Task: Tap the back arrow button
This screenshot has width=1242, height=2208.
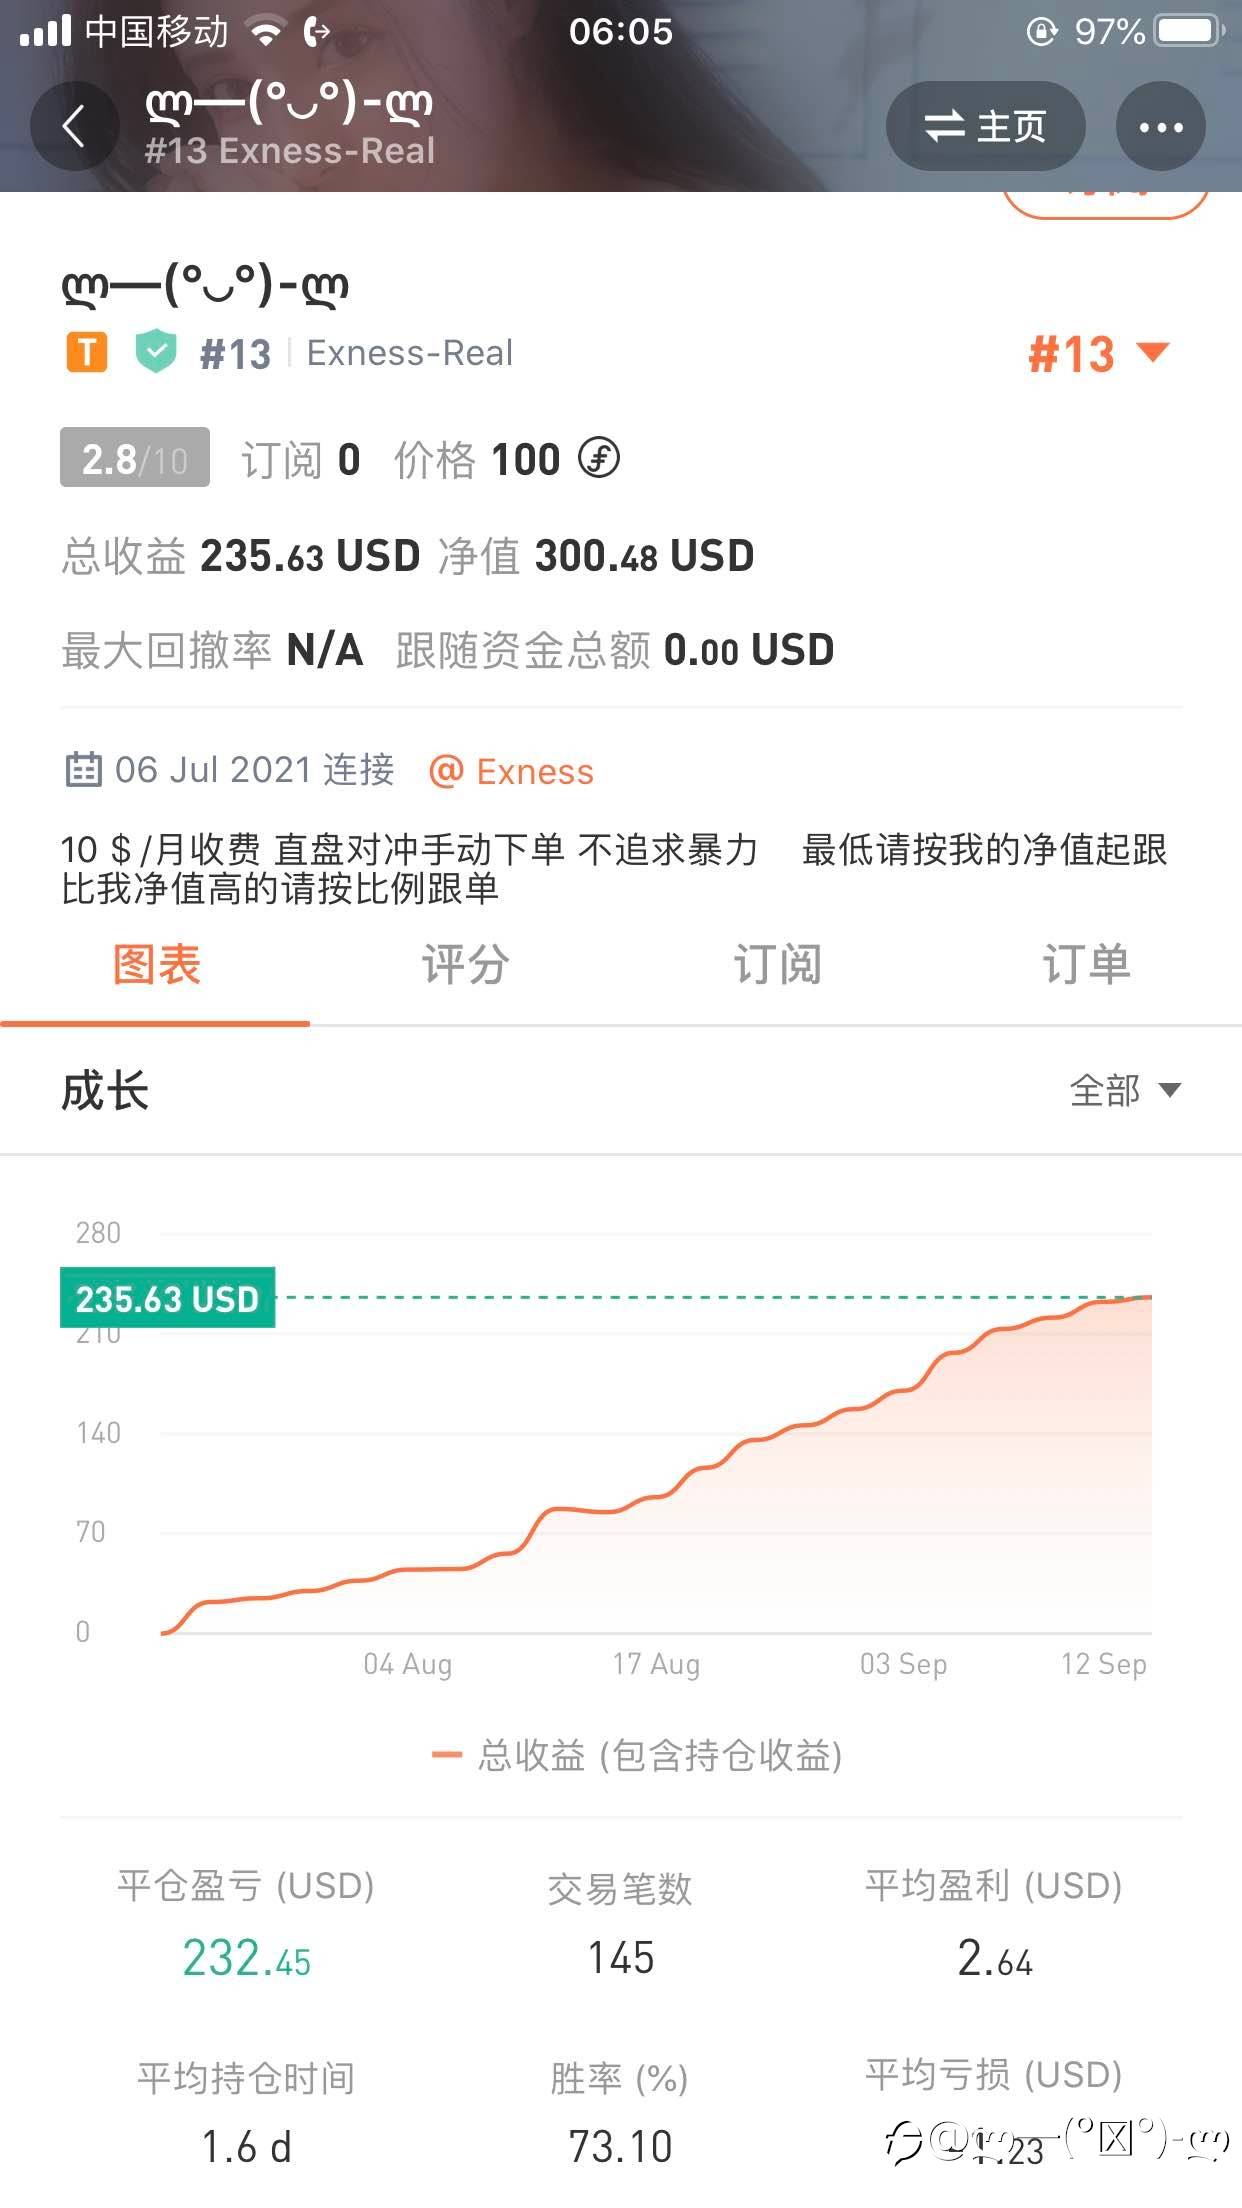Action: coord(74,127)
